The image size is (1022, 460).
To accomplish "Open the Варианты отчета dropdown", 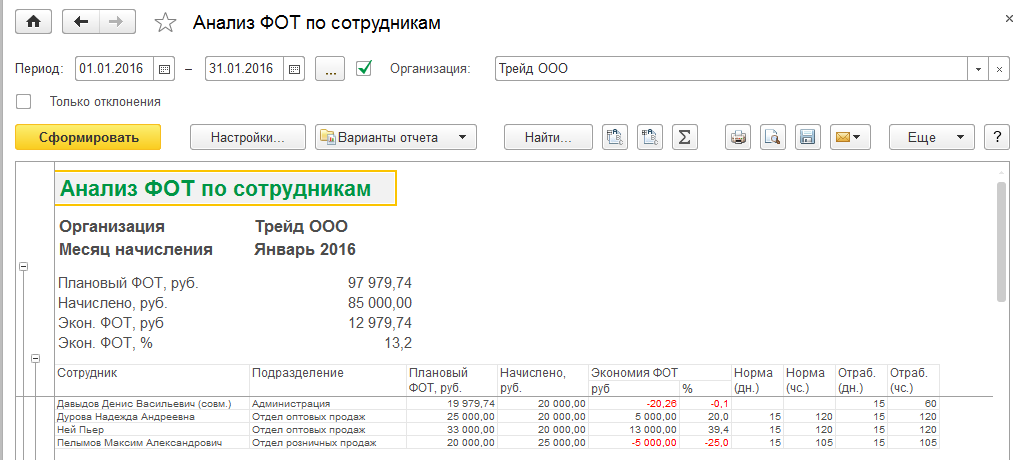I will point(396,137).
